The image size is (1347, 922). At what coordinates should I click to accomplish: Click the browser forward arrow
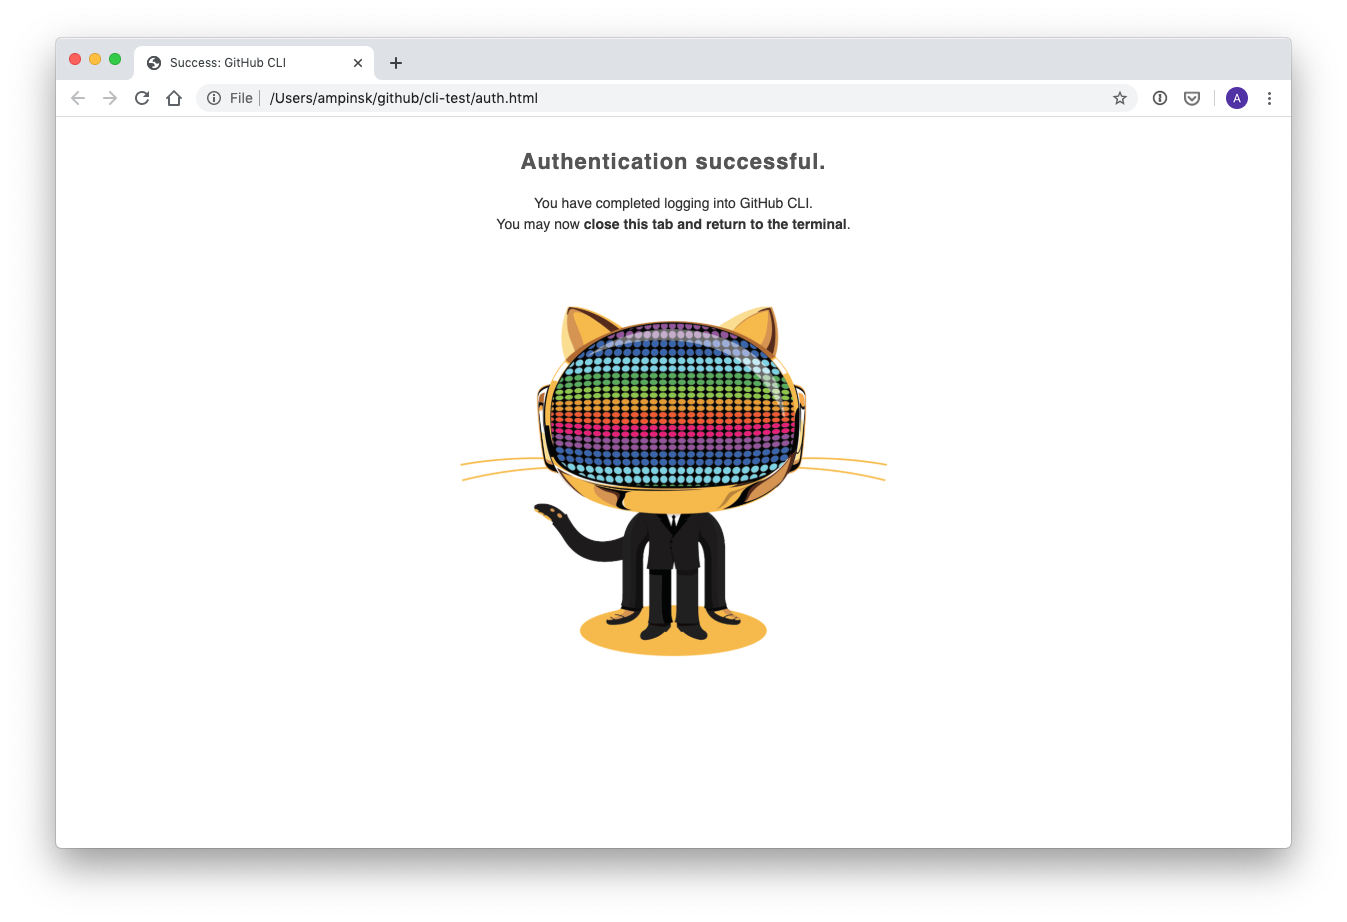[110, 98]
